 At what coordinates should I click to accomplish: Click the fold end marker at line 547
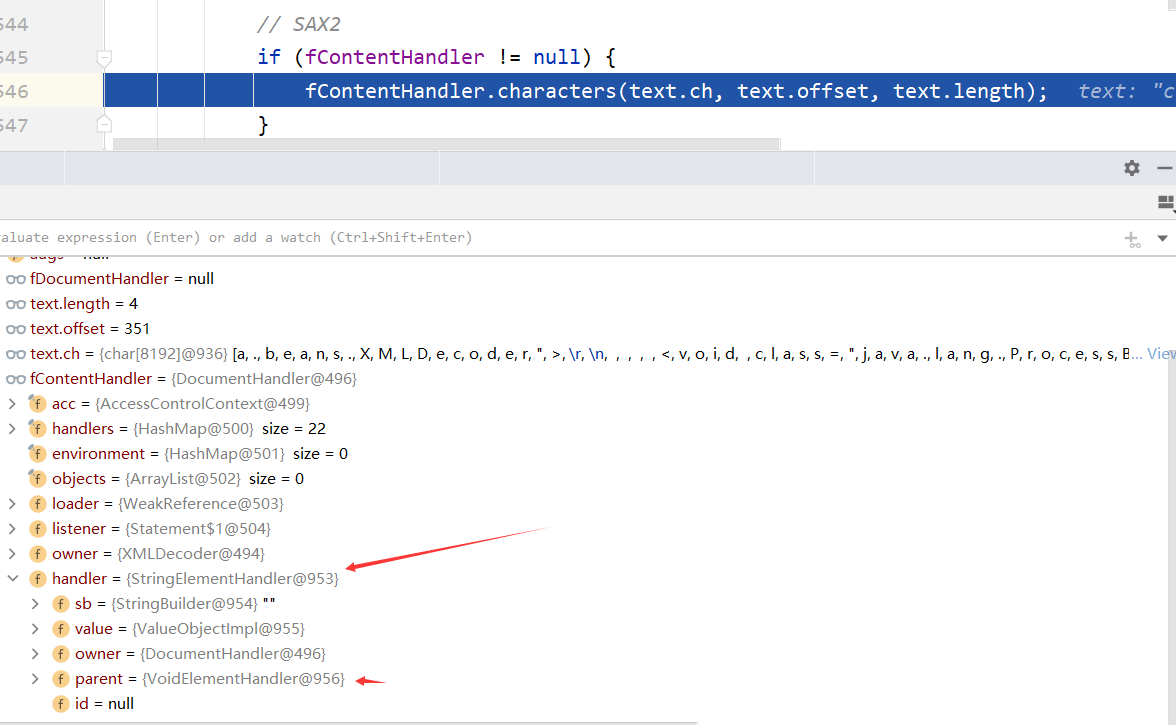coord(104,124)
